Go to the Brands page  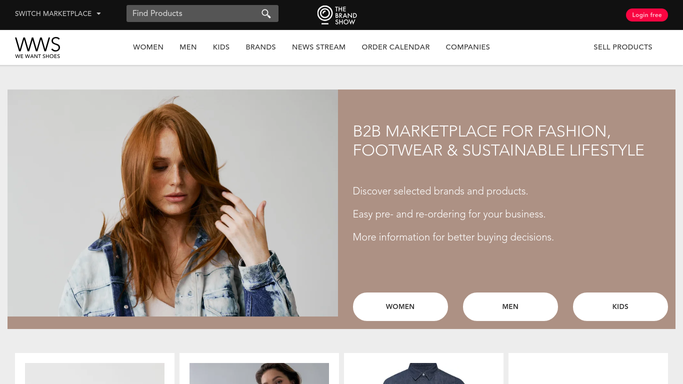pos(260,47)
